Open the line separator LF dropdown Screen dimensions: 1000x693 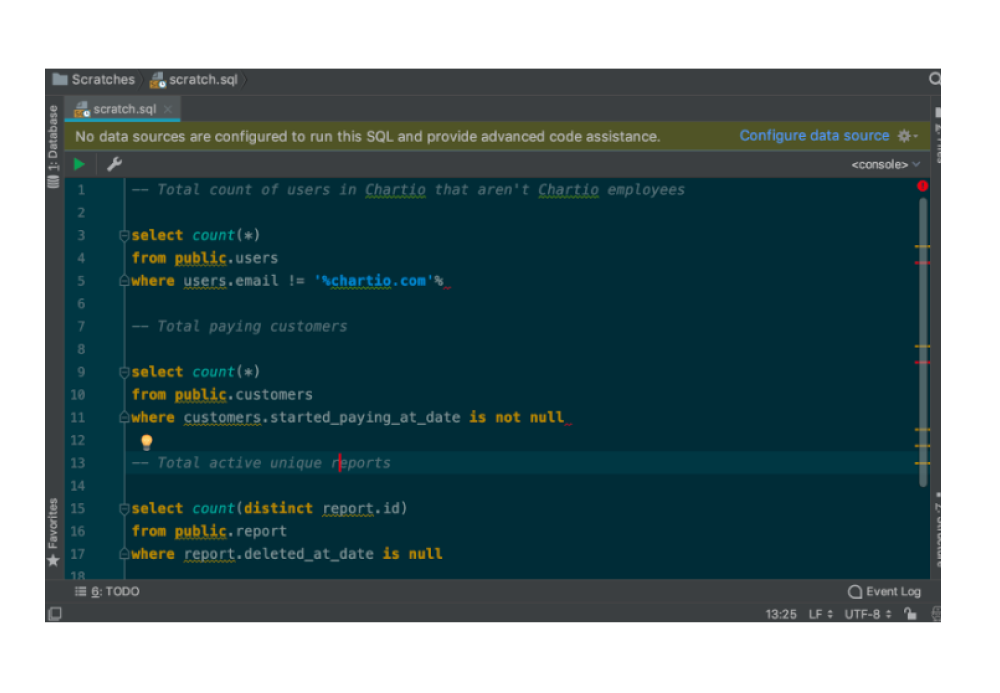(x=817, y=614)
